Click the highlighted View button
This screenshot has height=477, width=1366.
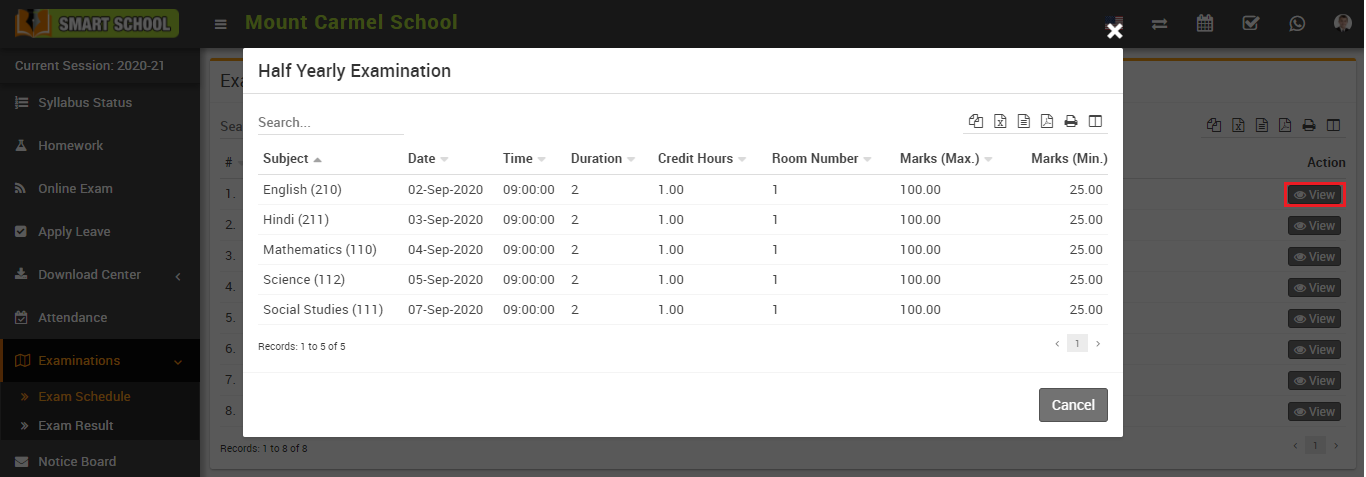coord(1314,195)
